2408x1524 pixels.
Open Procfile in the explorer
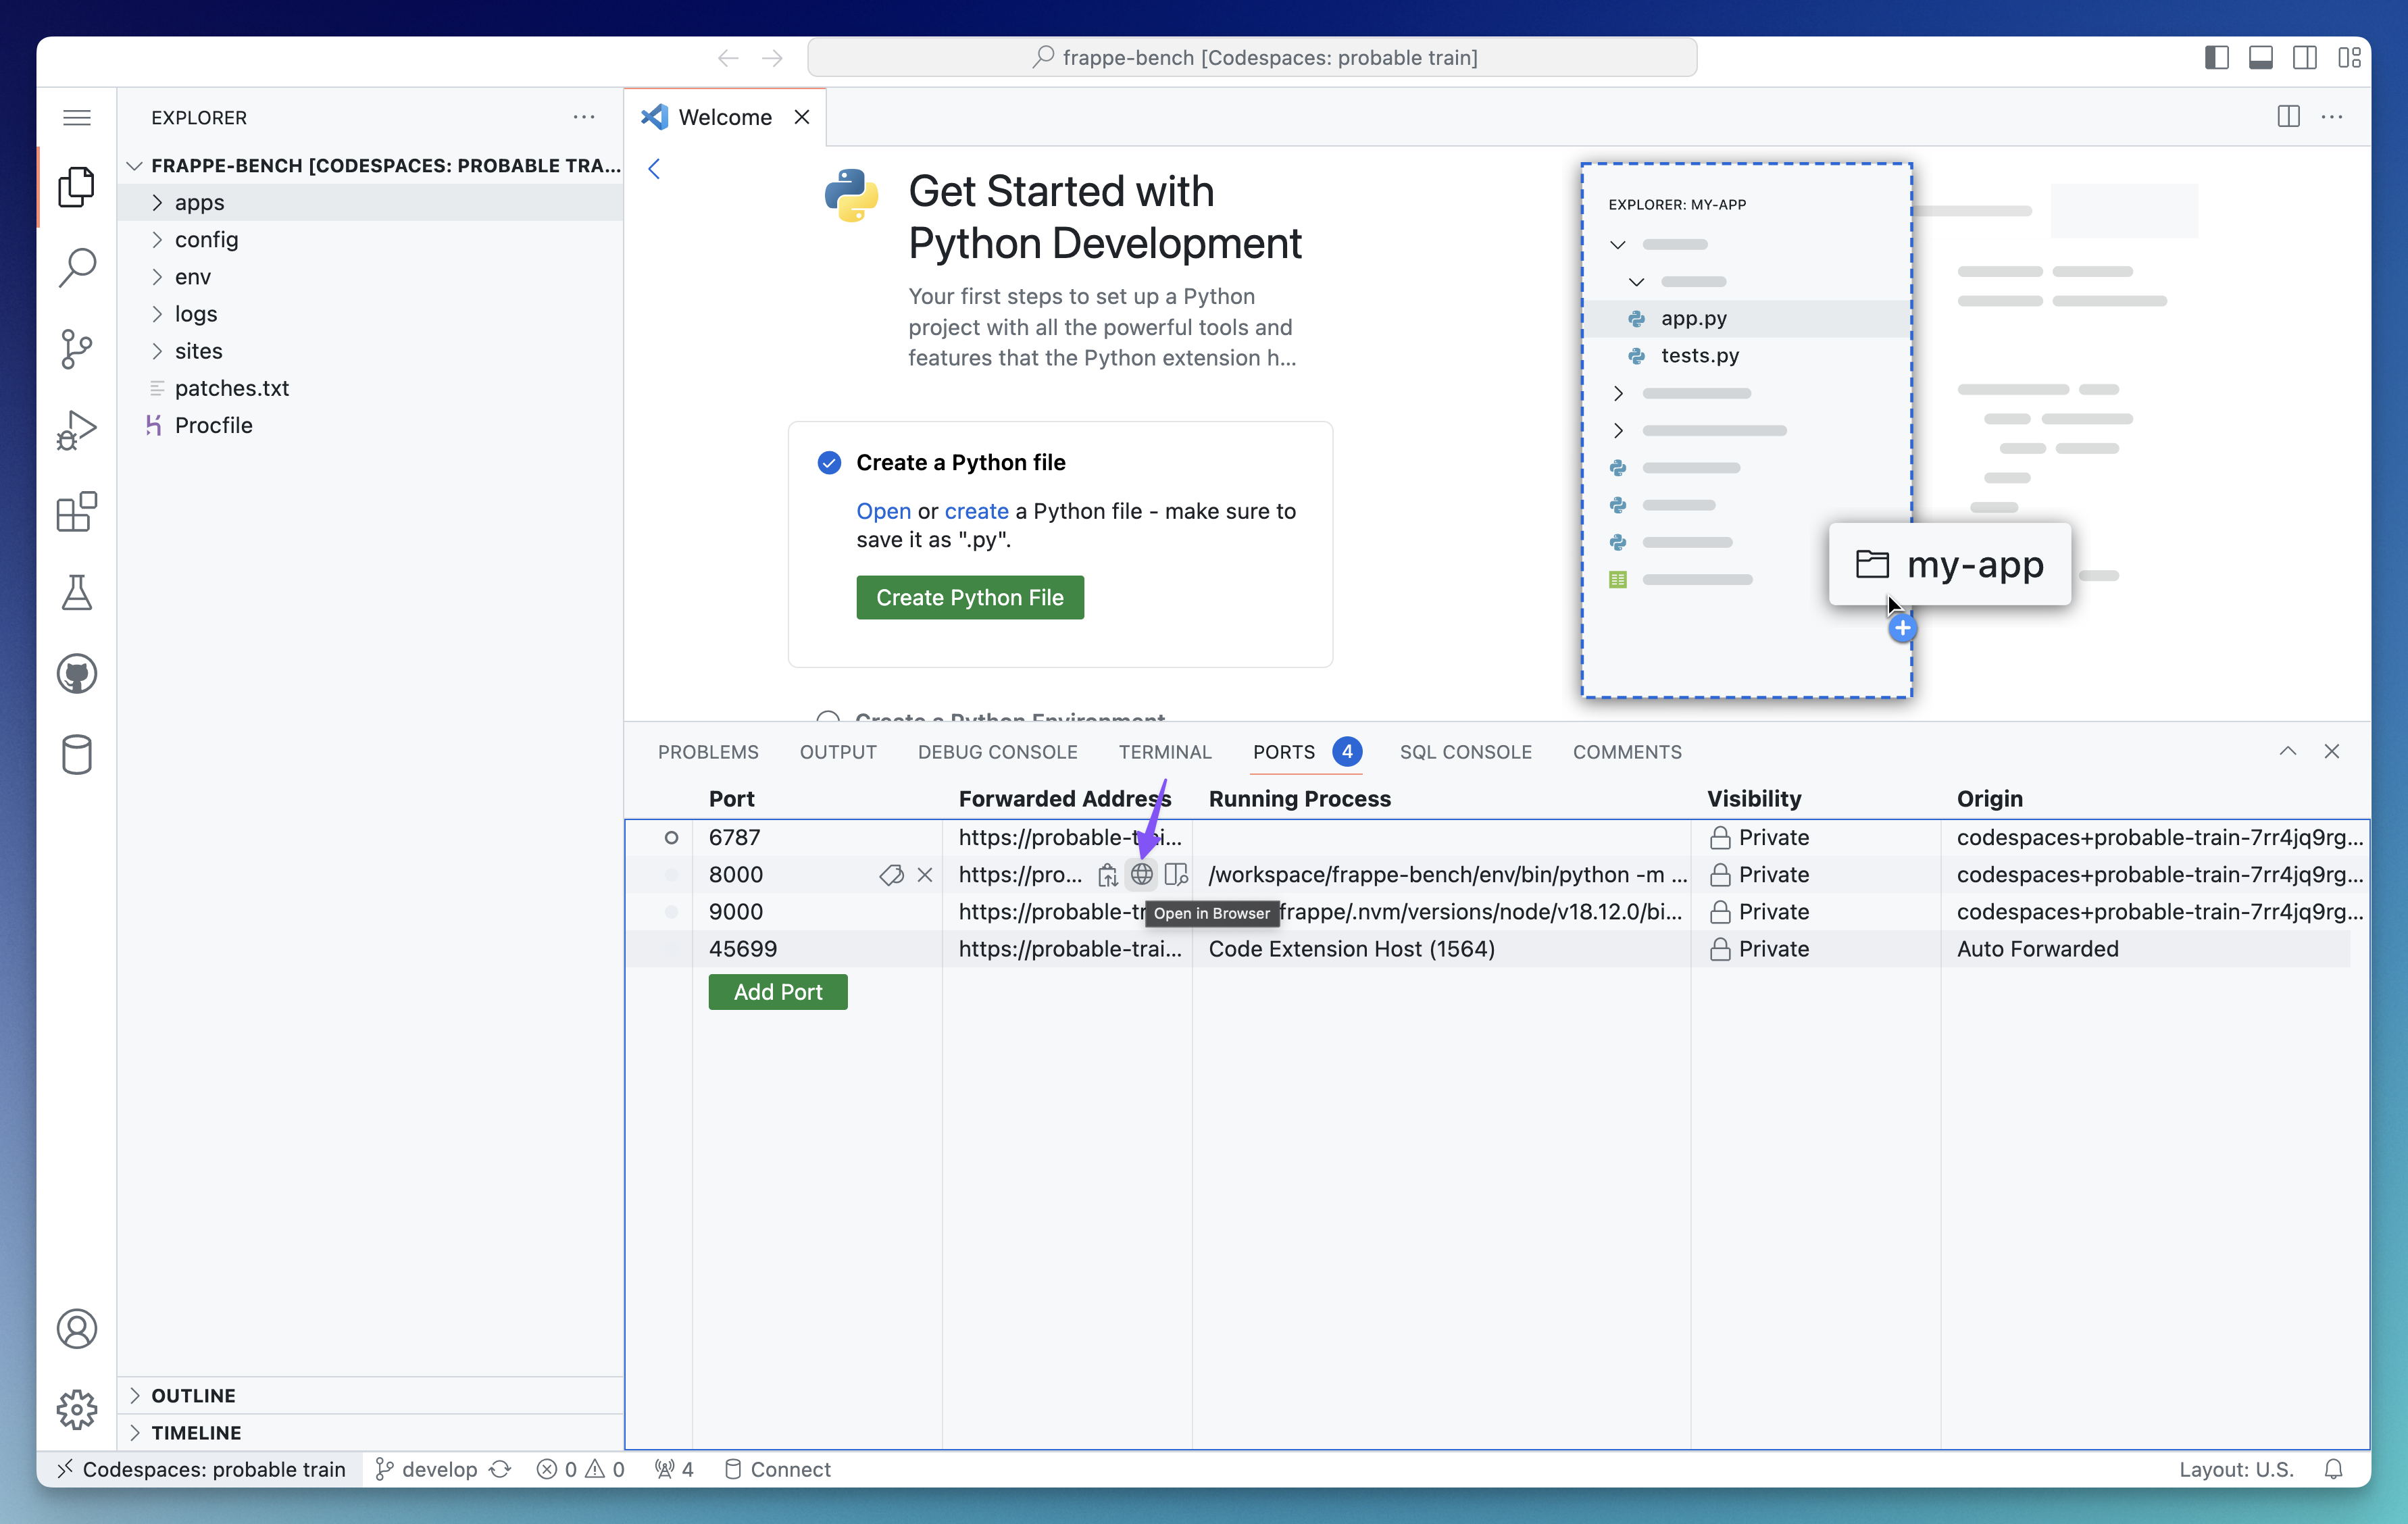coord(370,425)
